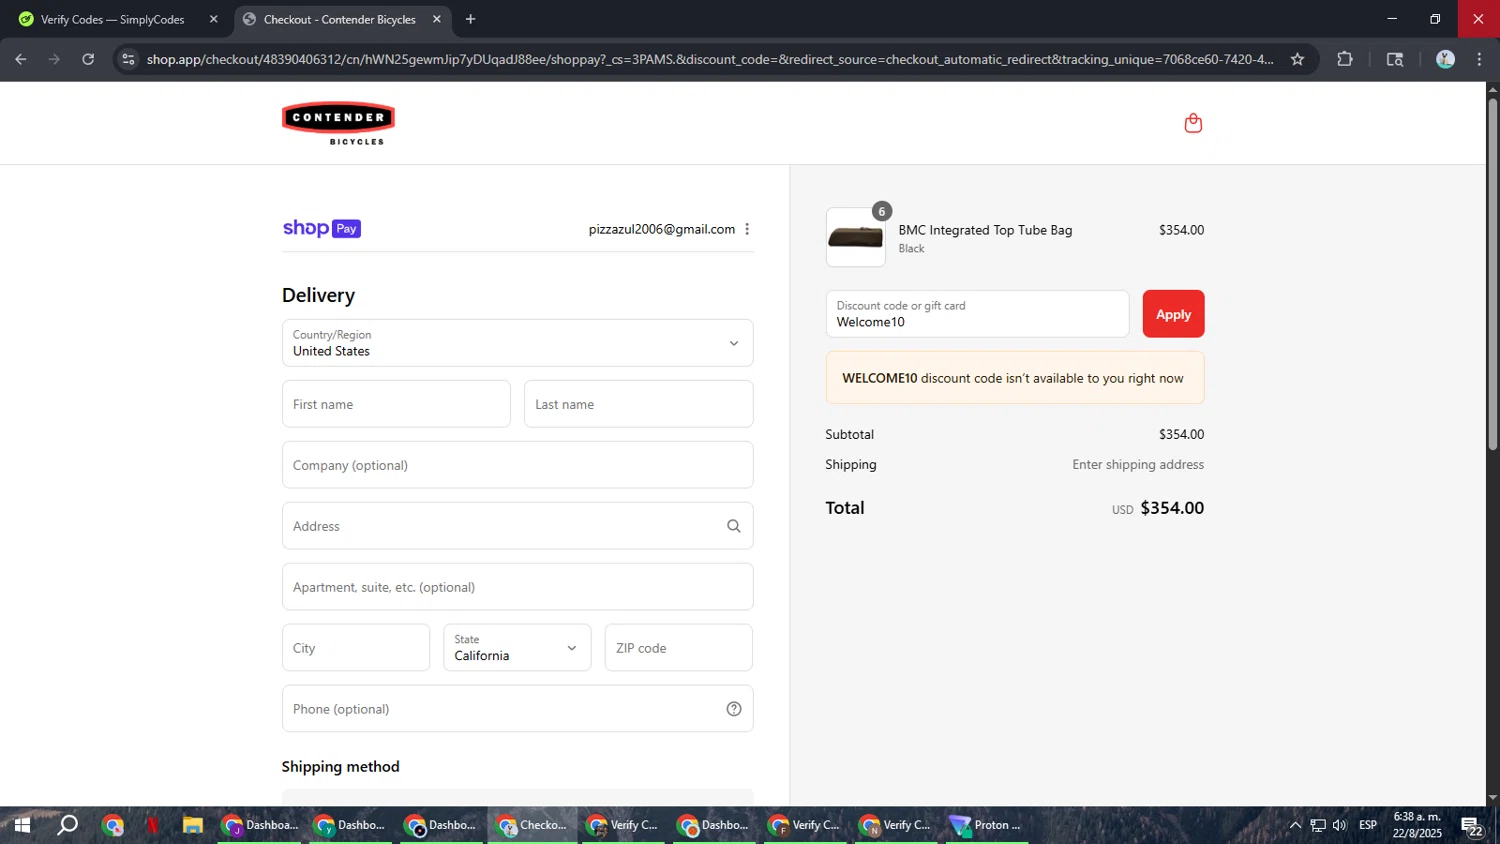This screenshot has height=844, width=1500.
Task: Click the Apartment, suite, etc. field
Action: tap(517, 587)
